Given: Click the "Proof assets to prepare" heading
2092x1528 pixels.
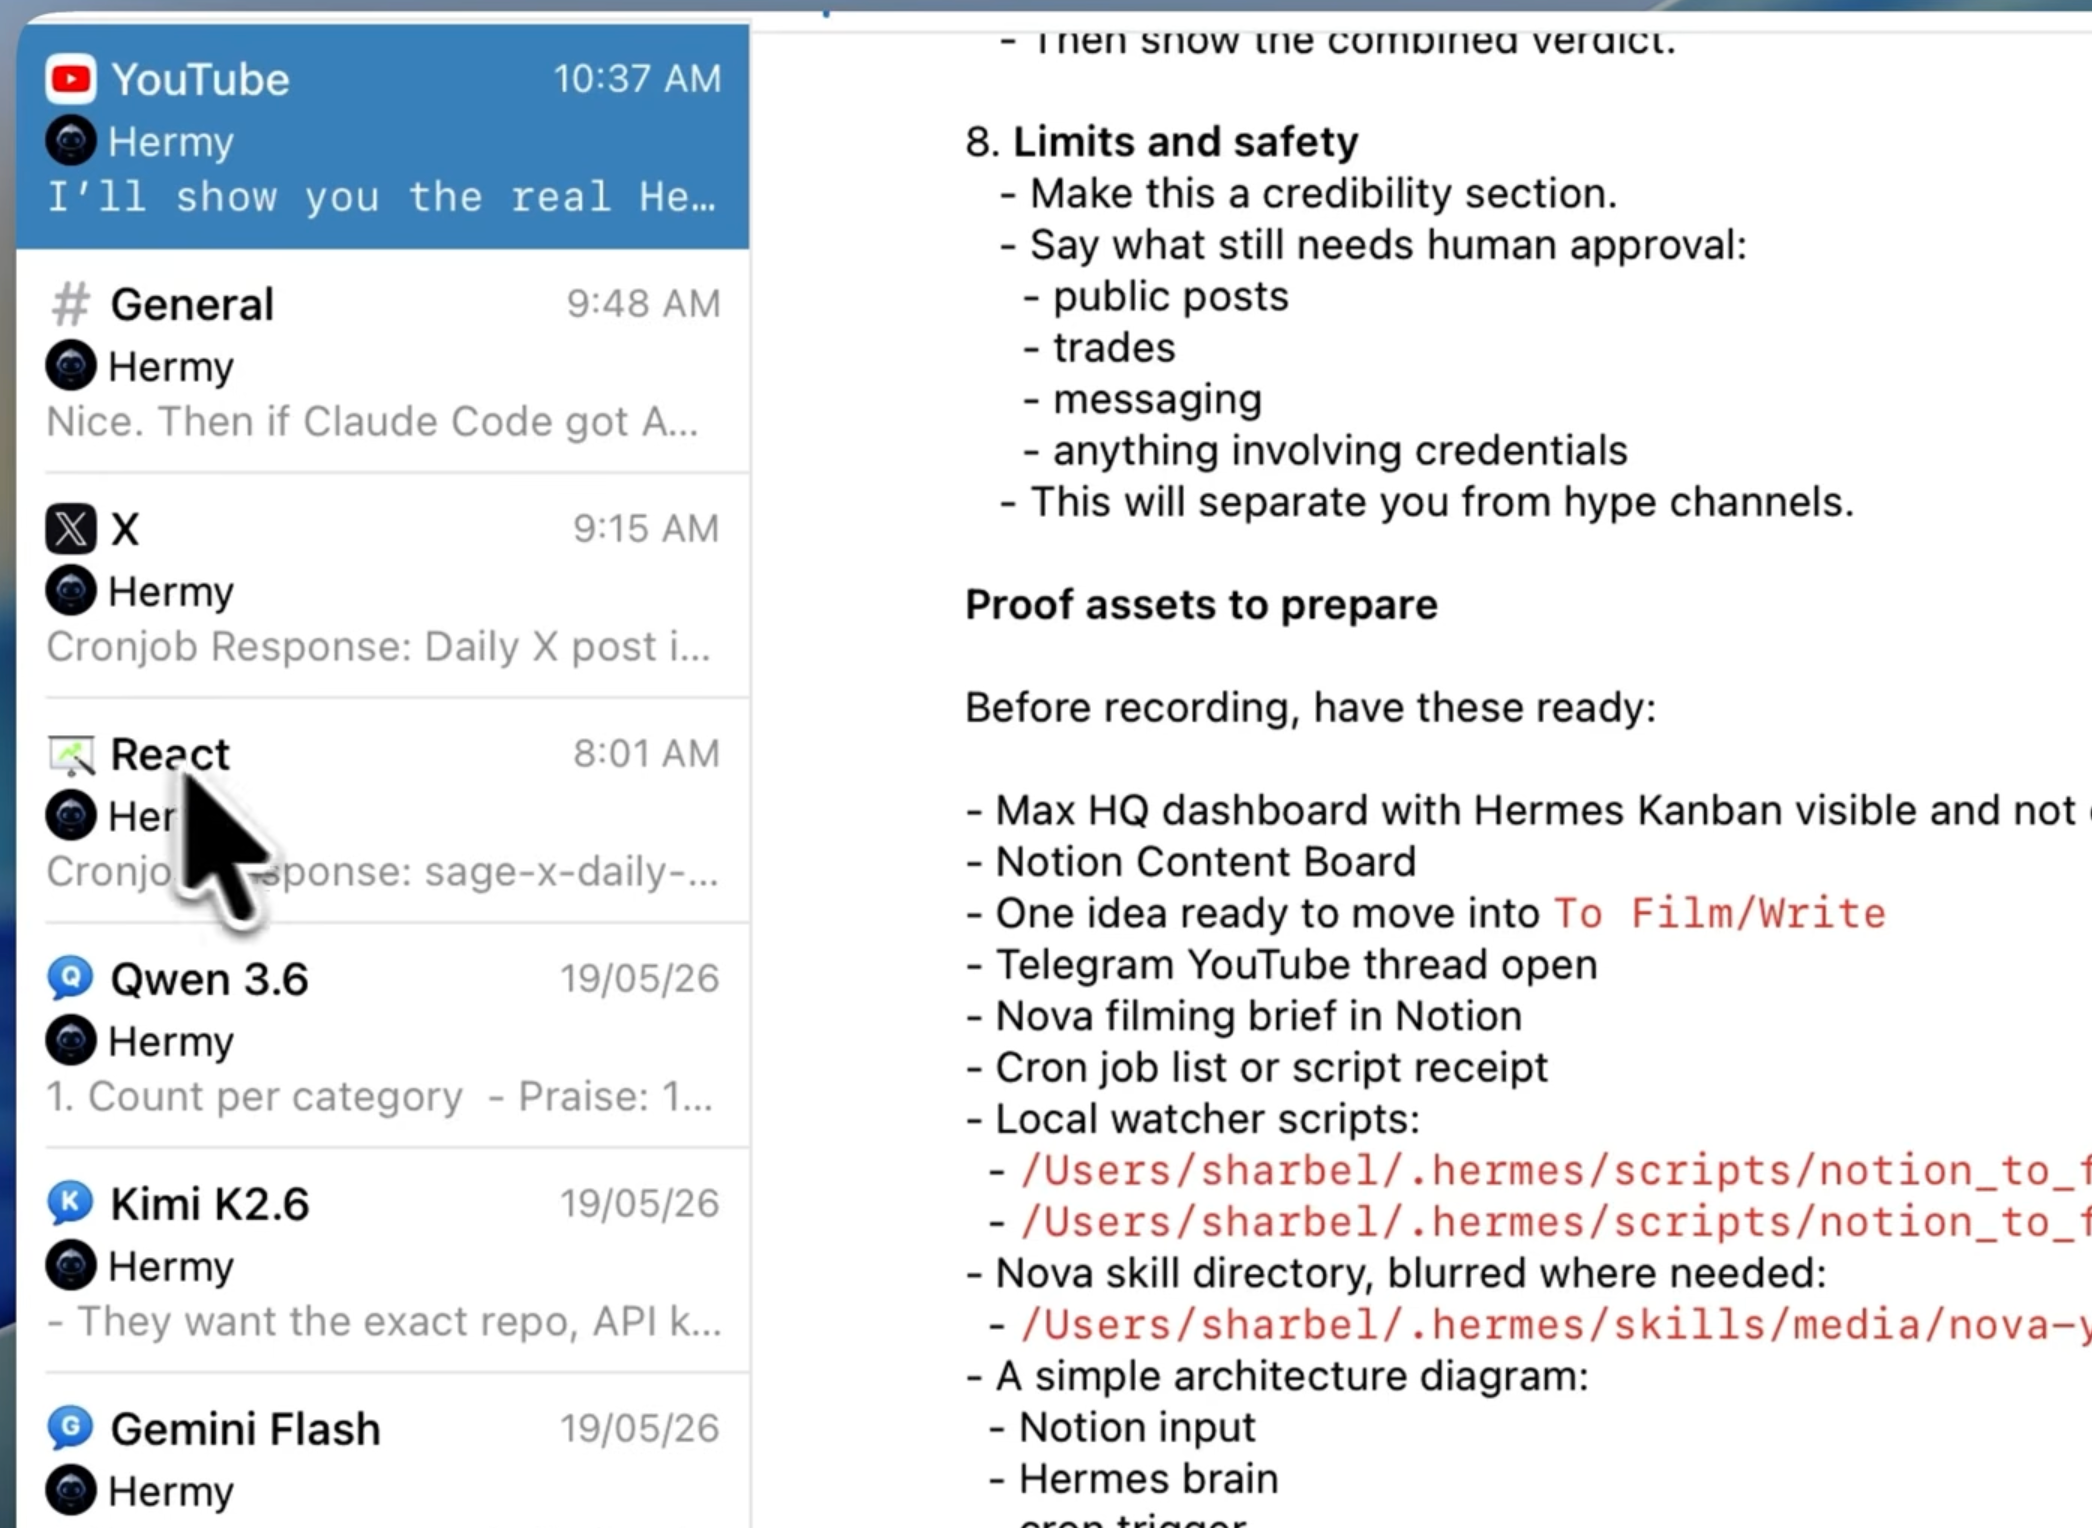Looking at the screenshot, I should point(1201,605).
